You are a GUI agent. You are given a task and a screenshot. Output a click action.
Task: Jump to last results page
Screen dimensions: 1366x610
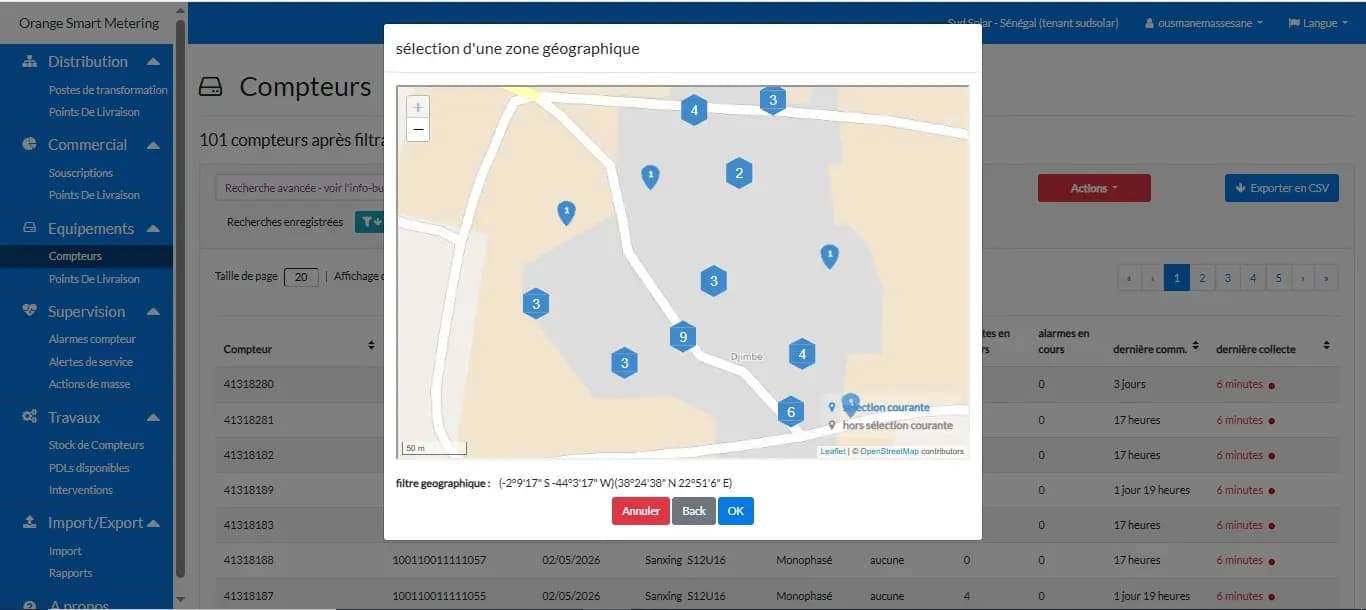click(x=1327, y=279)
